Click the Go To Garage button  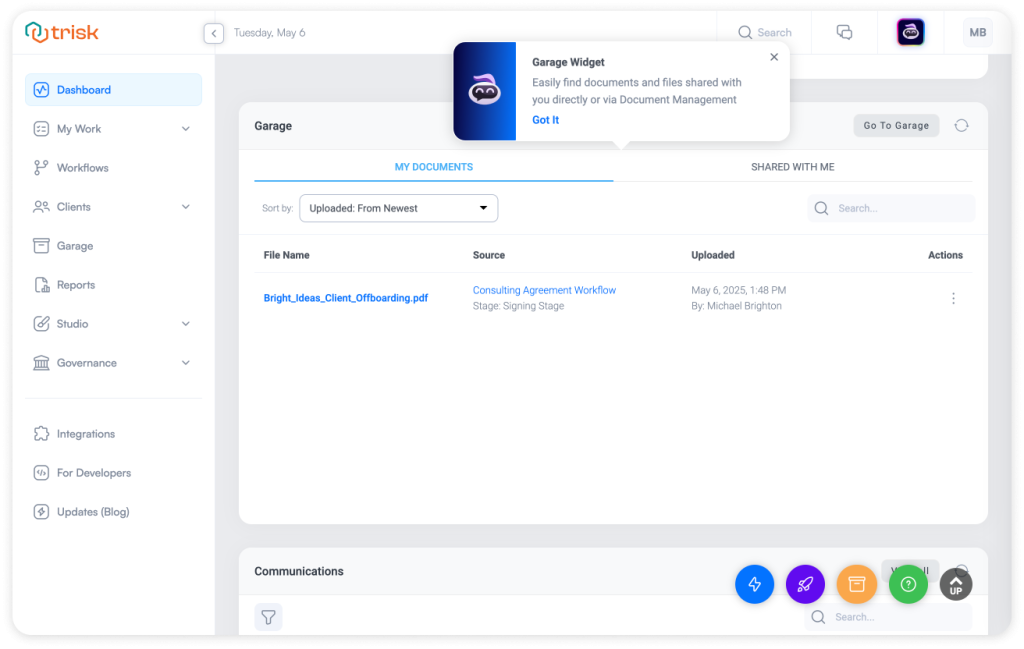(895, 126)
